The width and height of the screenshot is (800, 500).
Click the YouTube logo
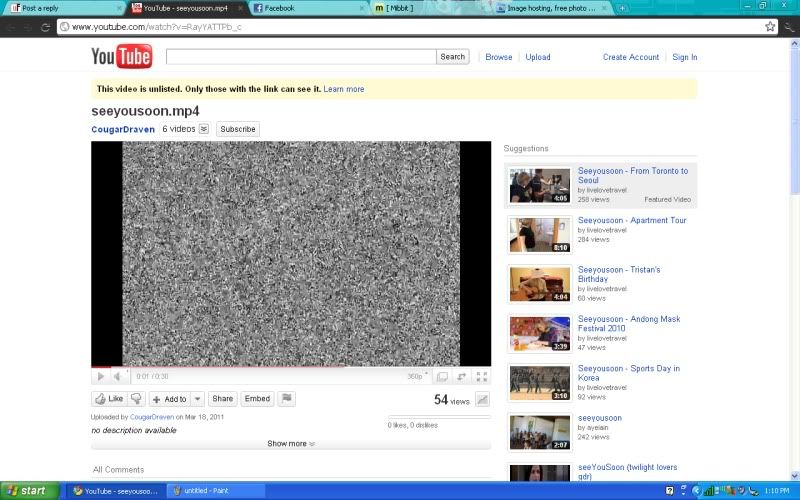tap(121, 57)
